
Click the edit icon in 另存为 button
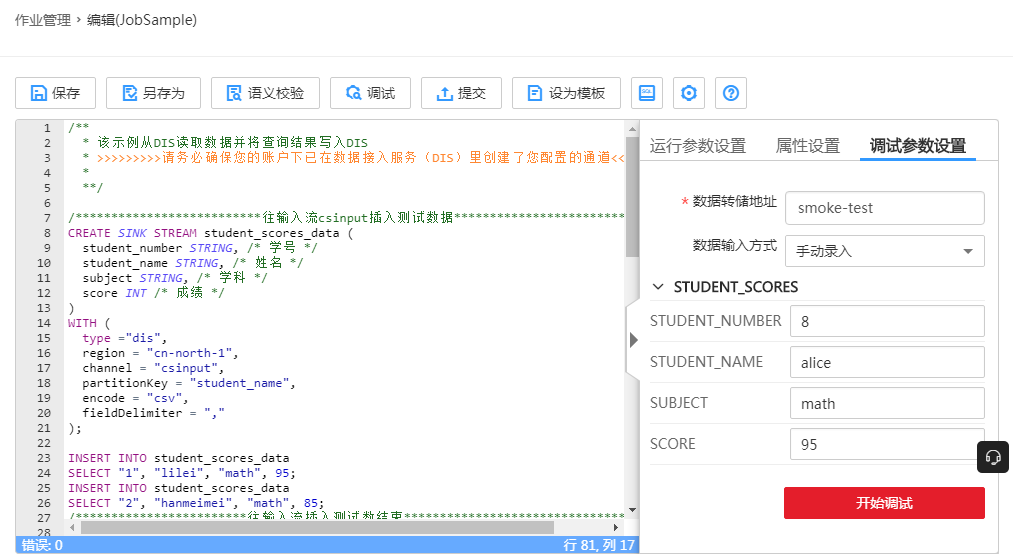(130, 93)
